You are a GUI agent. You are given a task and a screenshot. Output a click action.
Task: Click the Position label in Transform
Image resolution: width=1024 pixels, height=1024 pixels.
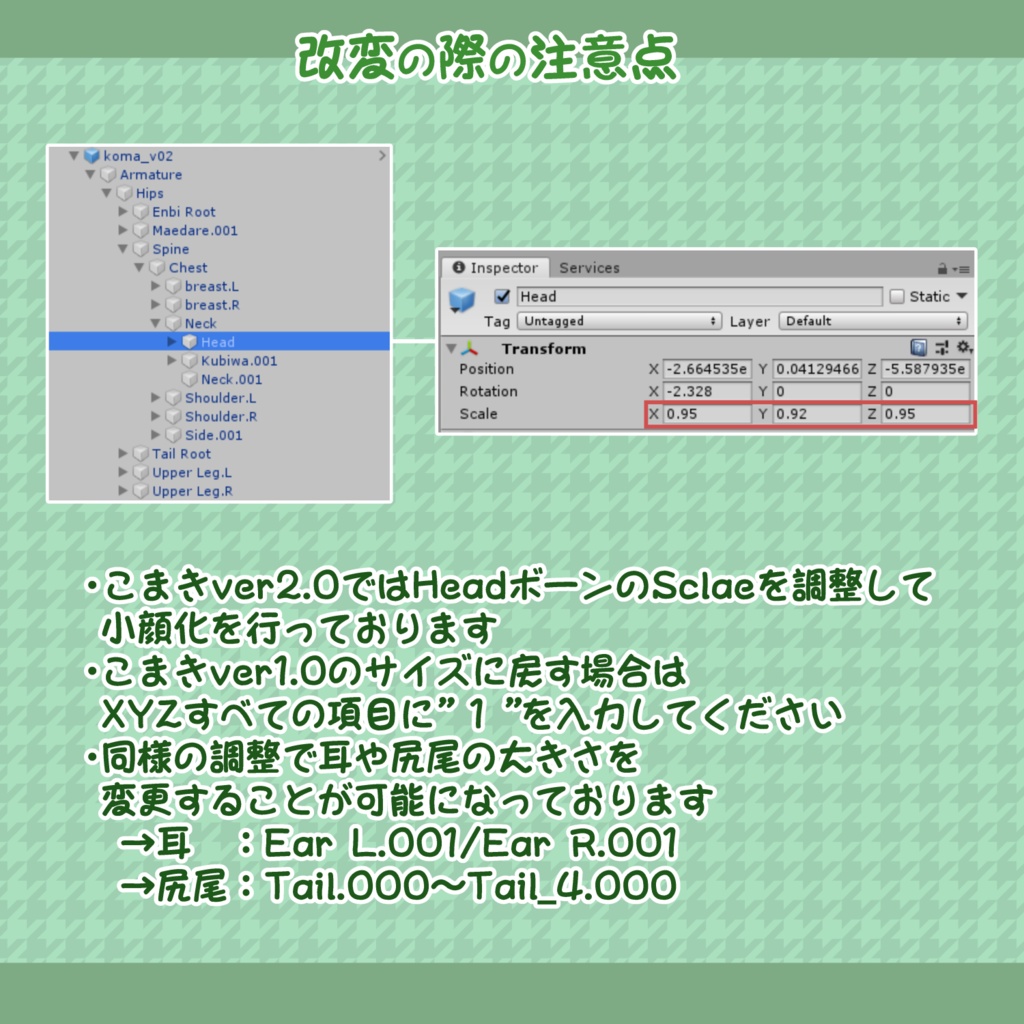click(x=486, y=369)
